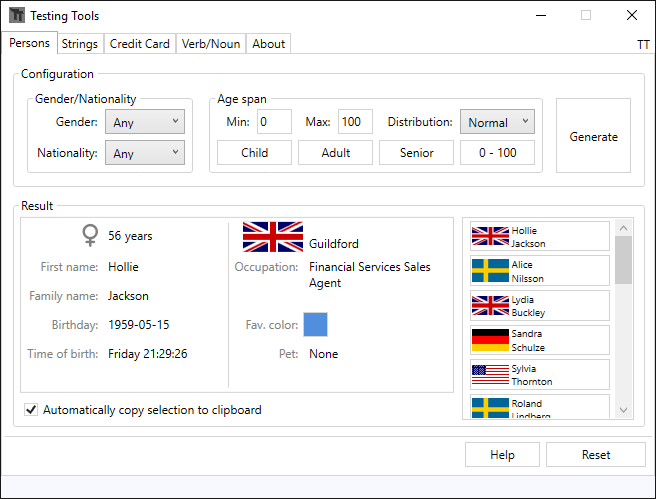
Task: Click the pet value None
Action: (x=323, y=354)
